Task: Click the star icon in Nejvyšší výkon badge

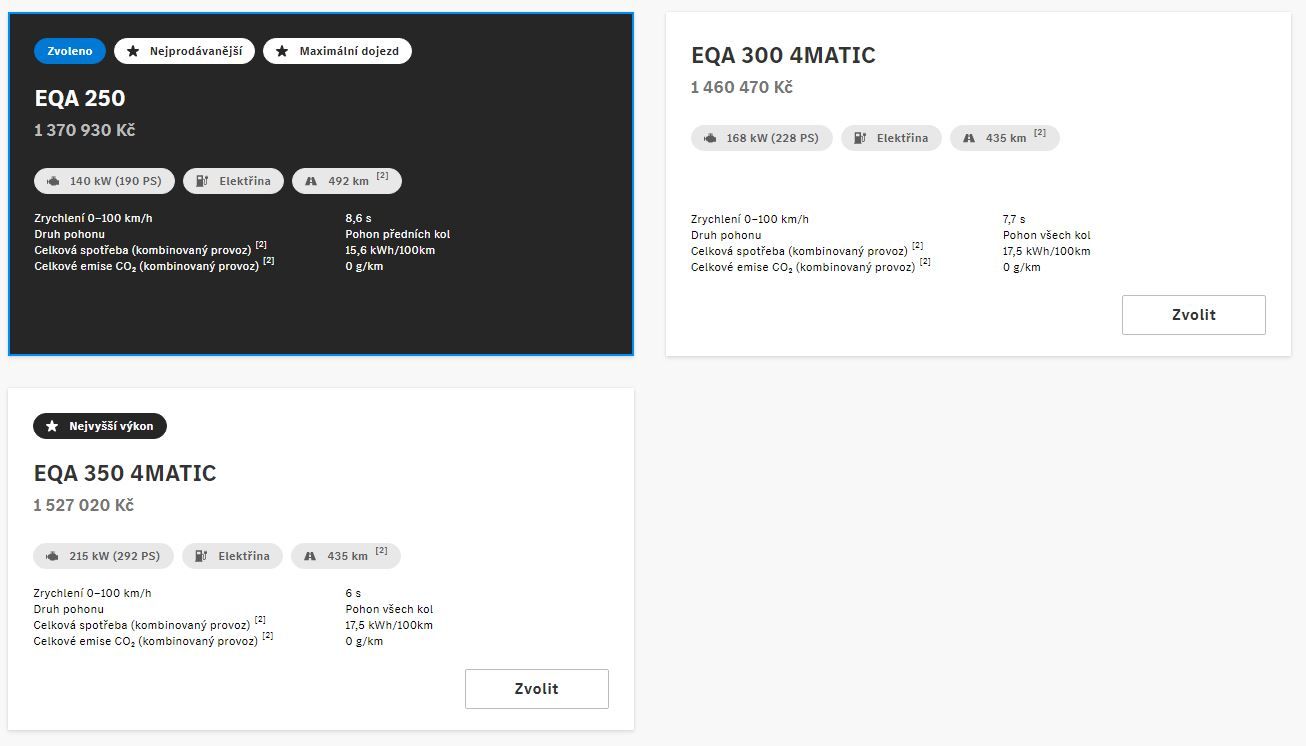Action: pyautogui.click(x=52, y=426)
